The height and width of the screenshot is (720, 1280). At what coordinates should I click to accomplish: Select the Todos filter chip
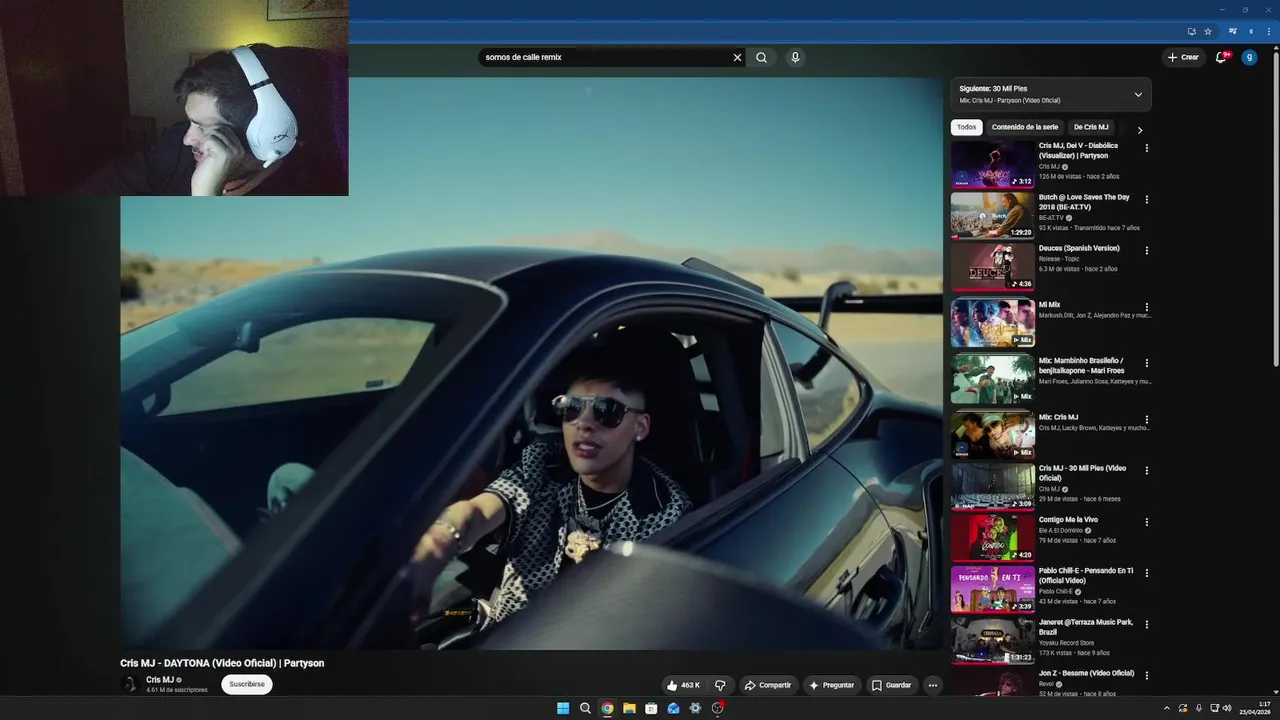click(966, 127)
